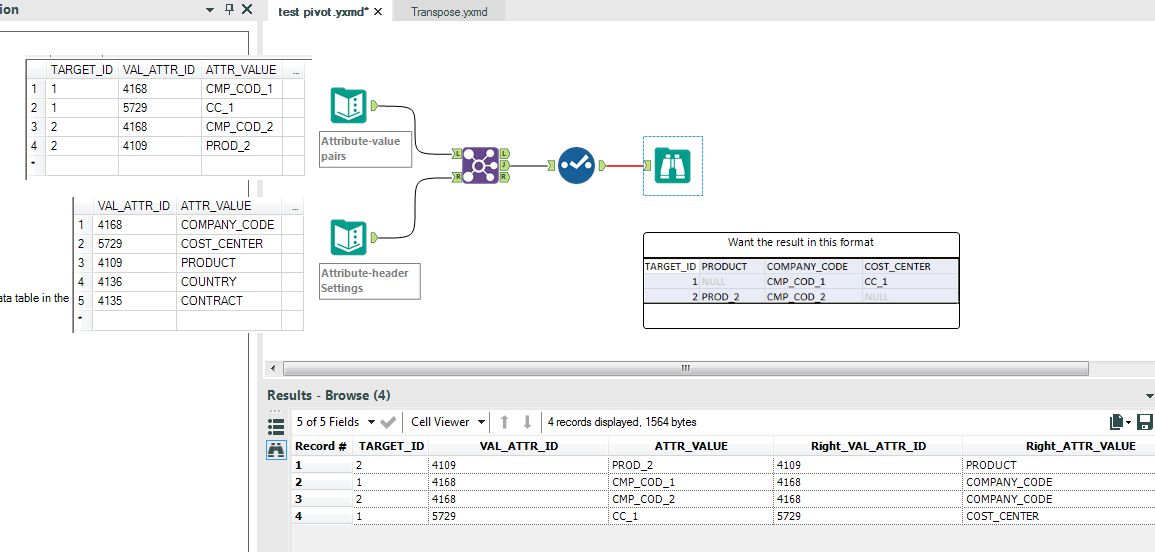Move to previous record with up arrow

pyautogui.click(x=505, y=422)
